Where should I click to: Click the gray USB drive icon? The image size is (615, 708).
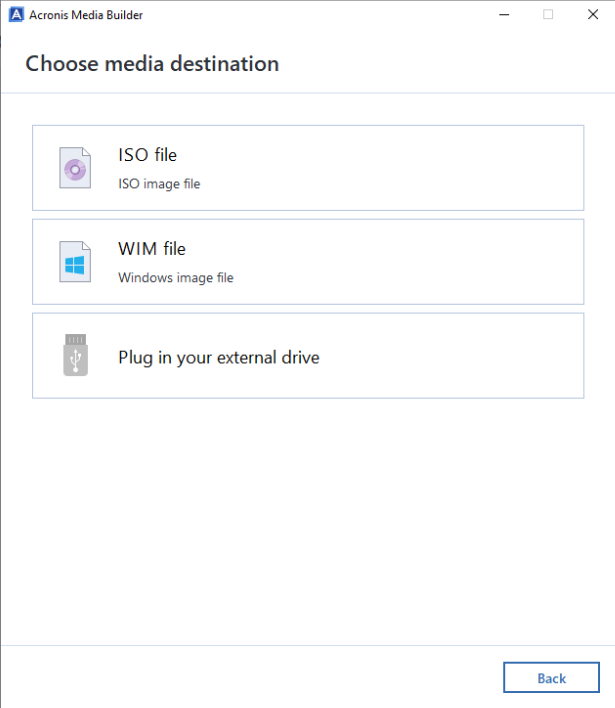[75, 356]
